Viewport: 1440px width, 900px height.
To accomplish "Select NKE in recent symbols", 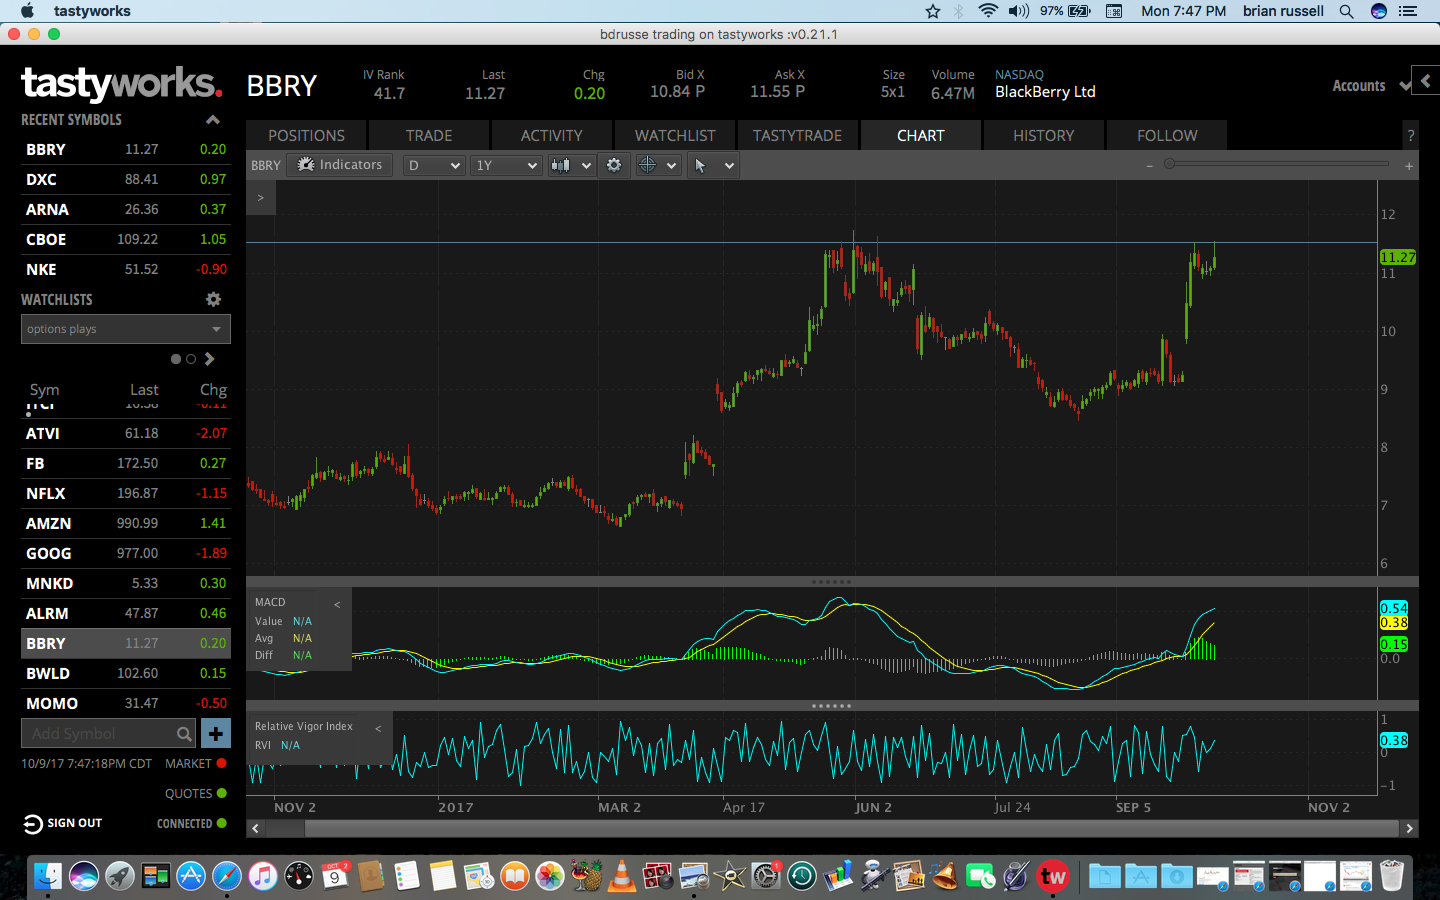I will [x=126, y=269].
